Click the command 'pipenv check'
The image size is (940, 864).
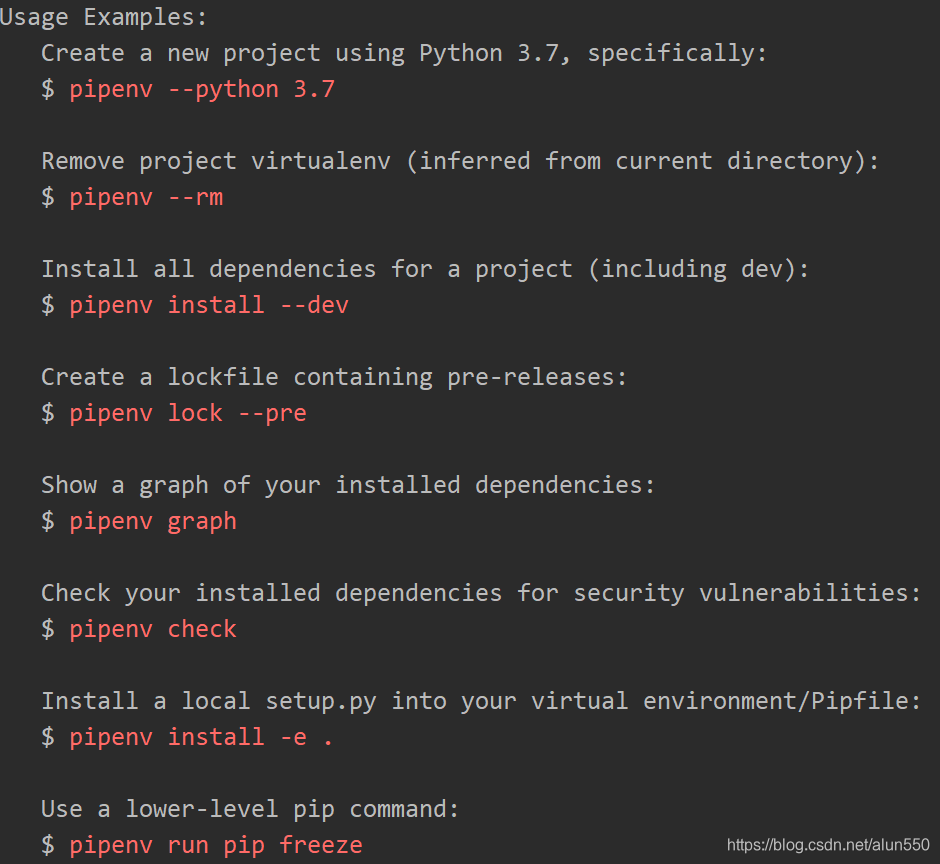[153, 629]
